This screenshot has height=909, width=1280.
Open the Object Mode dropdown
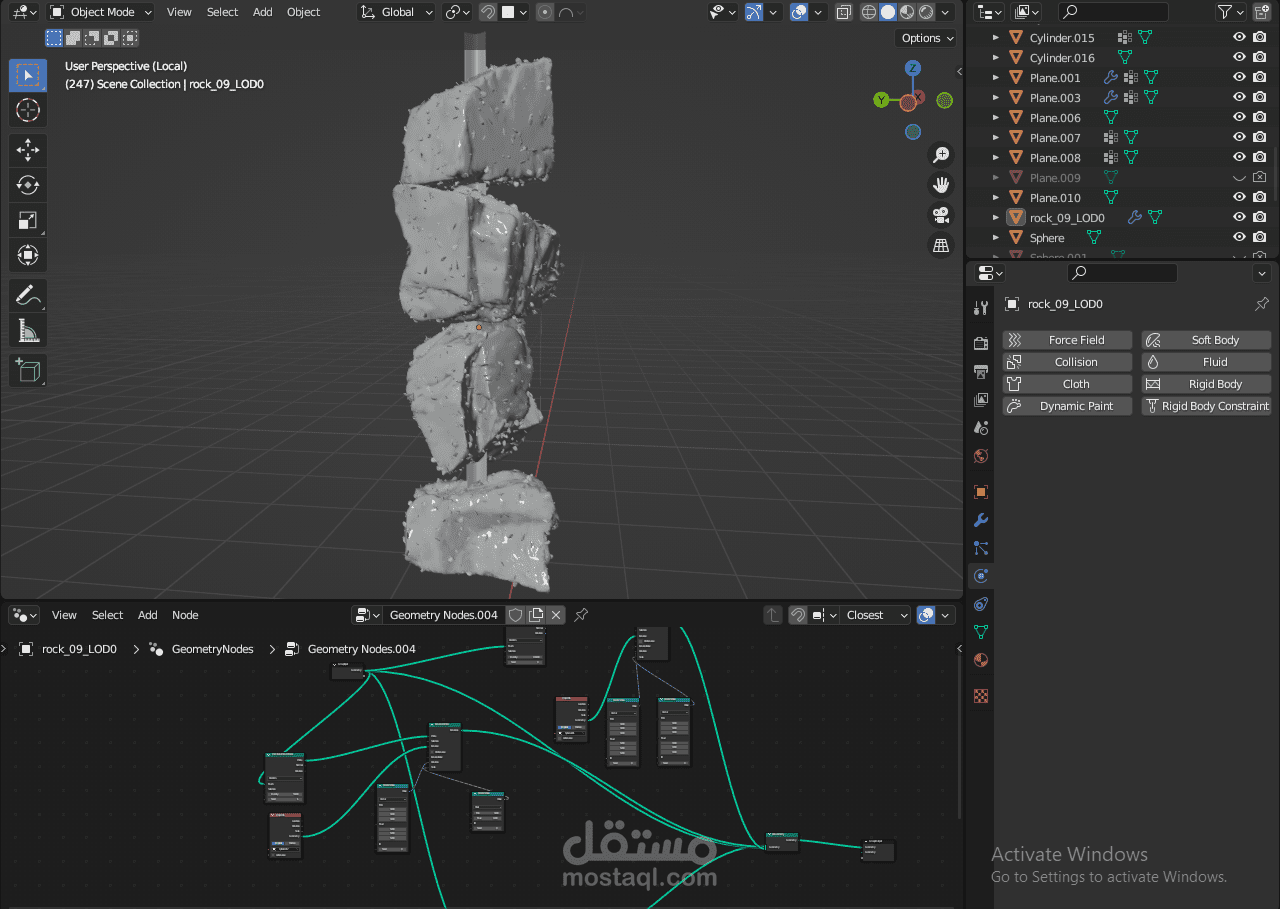click(101, 12)
